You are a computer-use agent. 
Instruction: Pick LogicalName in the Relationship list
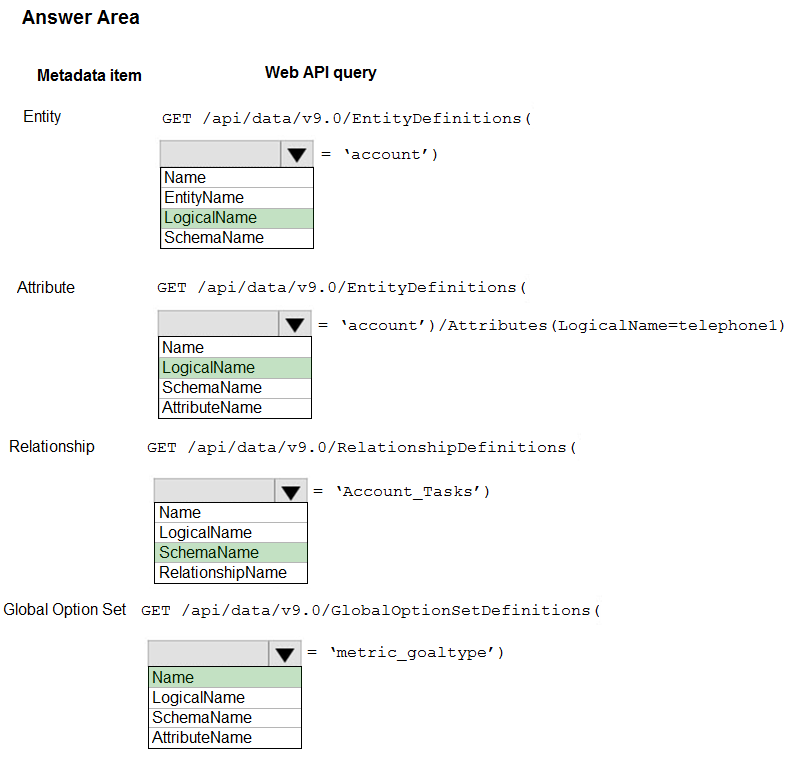click(231, 533)
